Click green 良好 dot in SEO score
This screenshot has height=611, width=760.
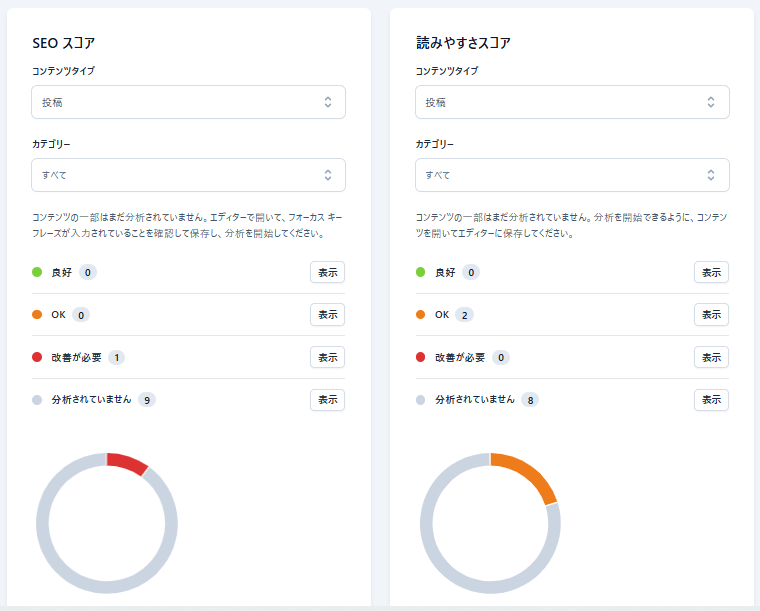click(37, 272)
